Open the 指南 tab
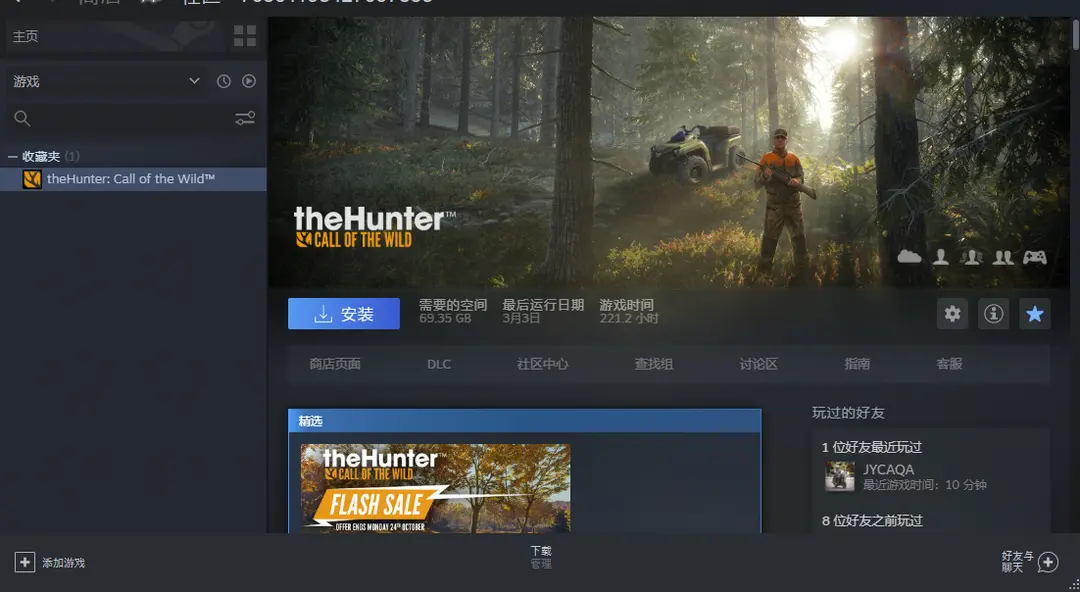This screenshot has height=592, width=1080. pyautogui.click(x=857, y=364)
